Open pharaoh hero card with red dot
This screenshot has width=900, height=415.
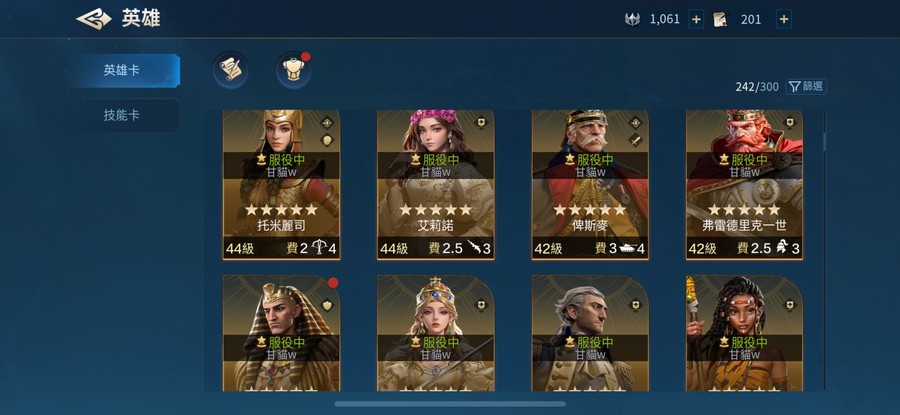(281, 333)
